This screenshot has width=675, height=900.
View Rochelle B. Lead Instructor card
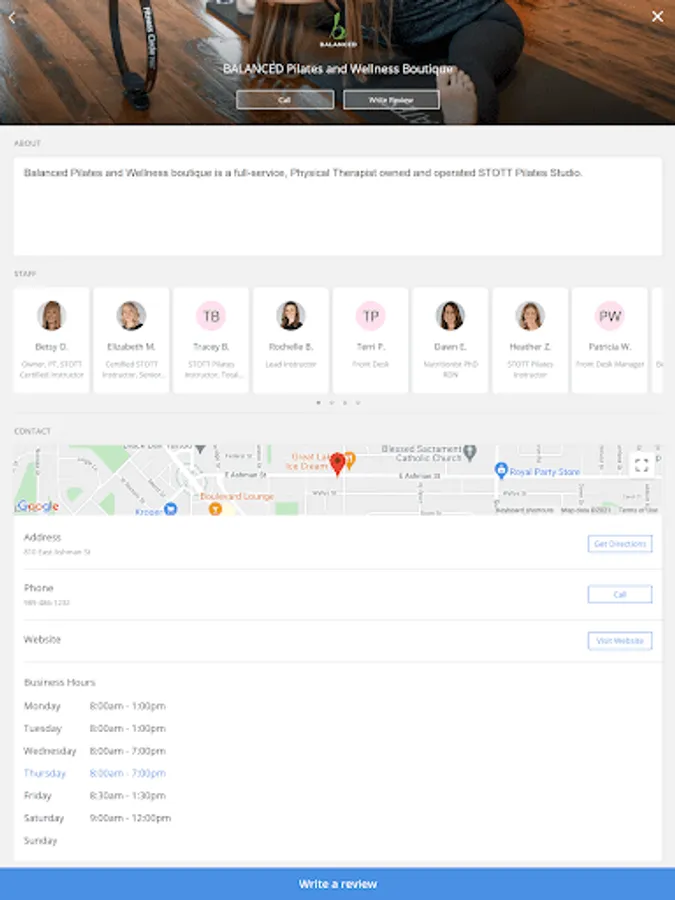pos(291,340)
